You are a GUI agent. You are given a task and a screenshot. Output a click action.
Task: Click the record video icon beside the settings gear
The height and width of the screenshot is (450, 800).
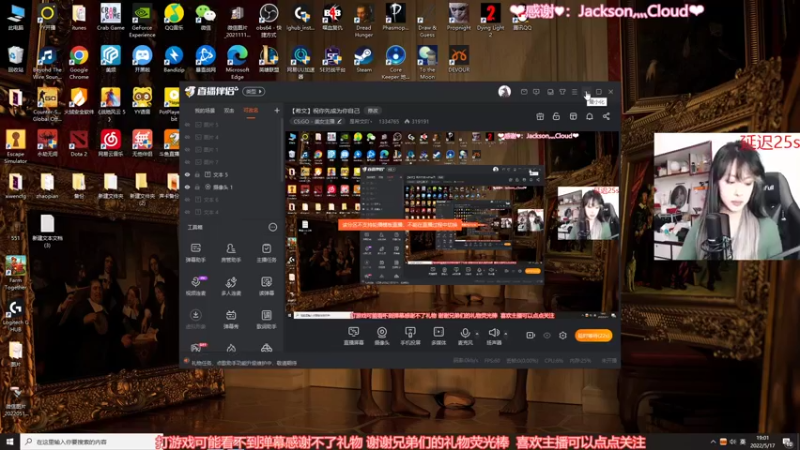pyautogui.click(x=531, y=335)
